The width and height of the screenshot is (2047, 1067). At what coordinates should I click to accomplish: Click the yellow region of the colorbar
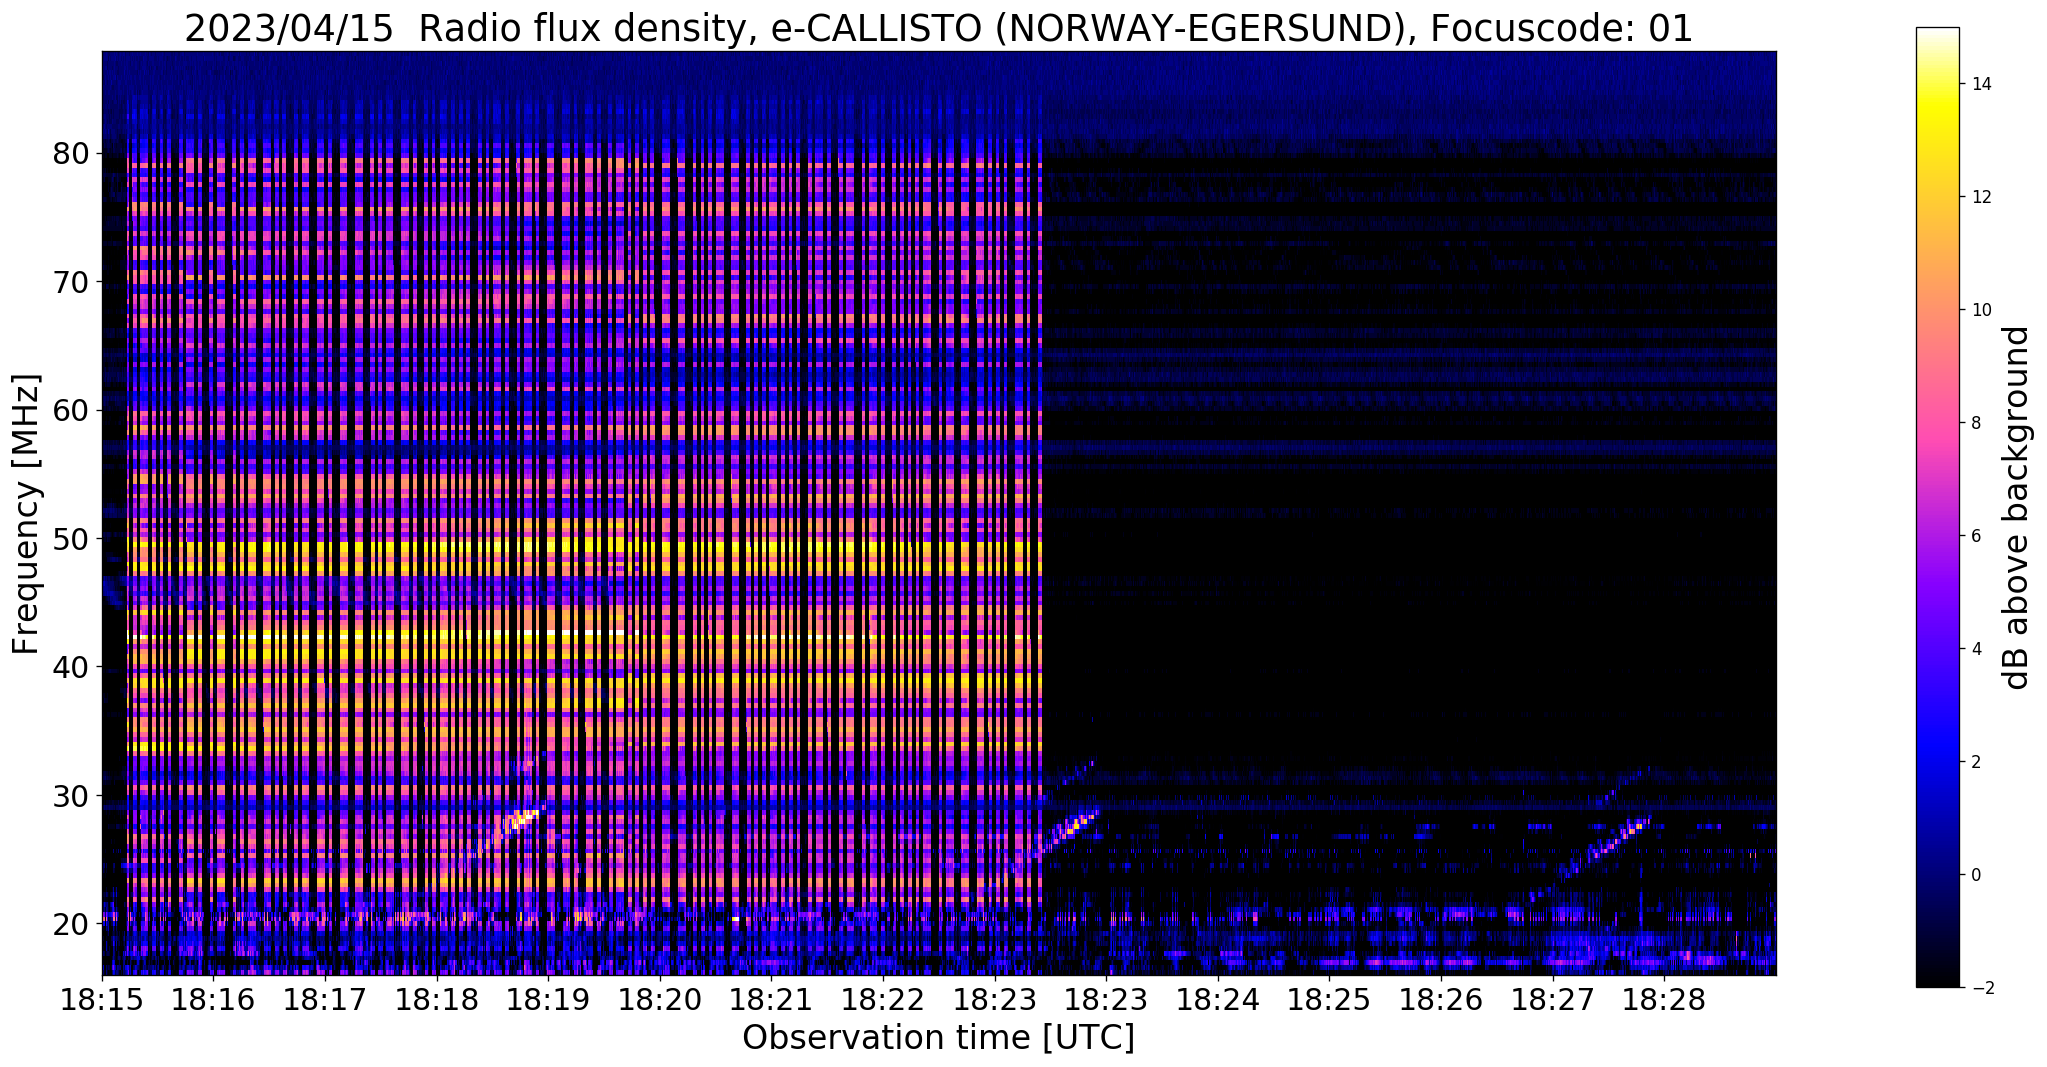(x=1937, y=112)
